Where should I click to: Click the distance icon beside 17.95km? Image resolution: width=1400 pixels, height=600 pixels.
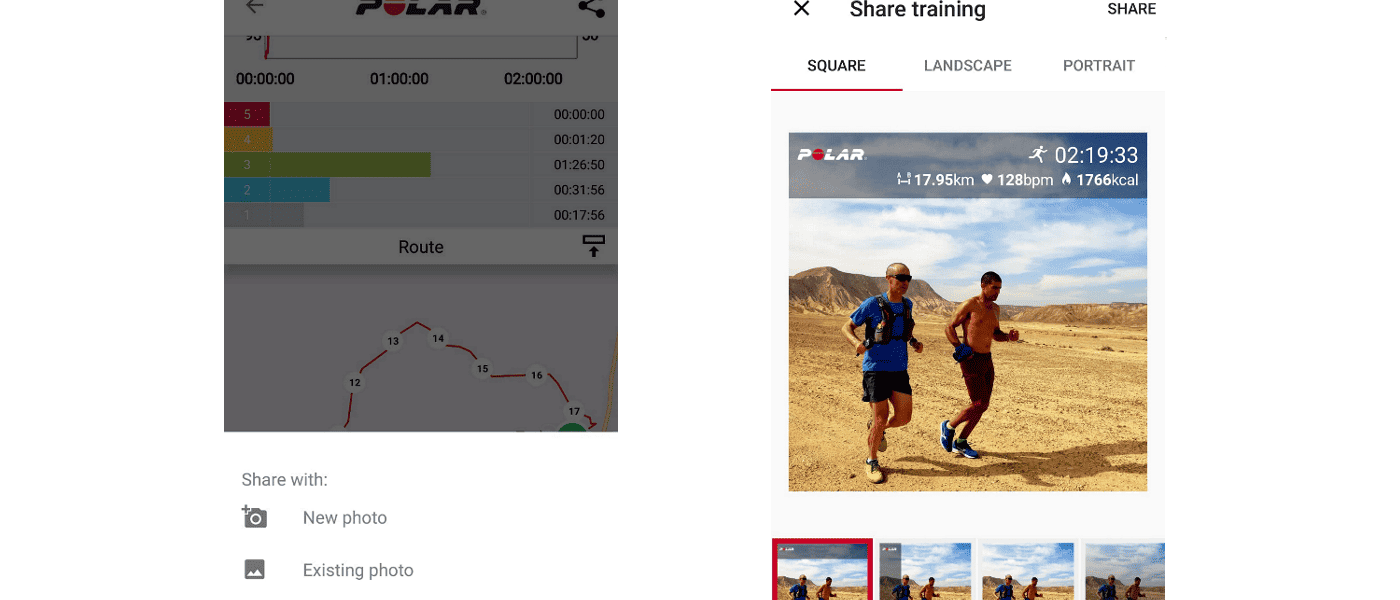click(904, 180)
